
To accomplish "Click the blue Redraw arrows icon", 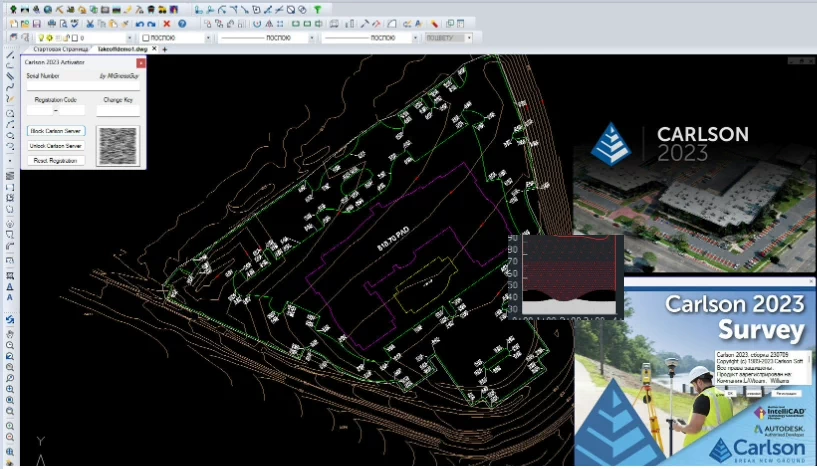I will point(10,319).
